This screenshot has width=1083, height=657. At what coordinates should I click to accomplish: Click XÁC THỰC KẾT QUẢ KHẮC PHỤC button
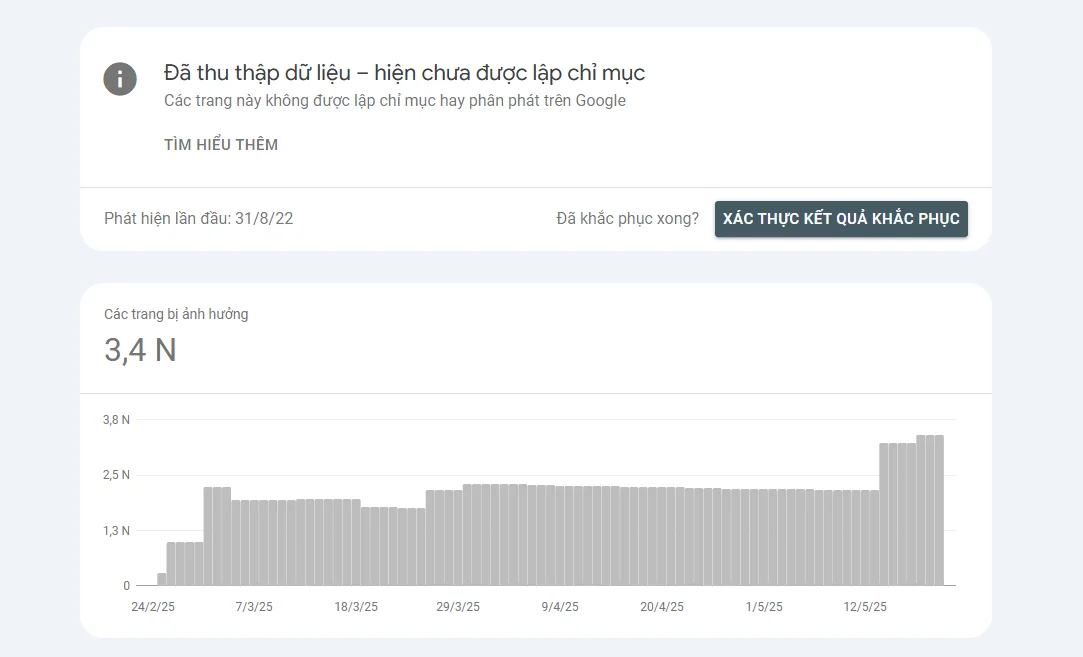[841, 219]
